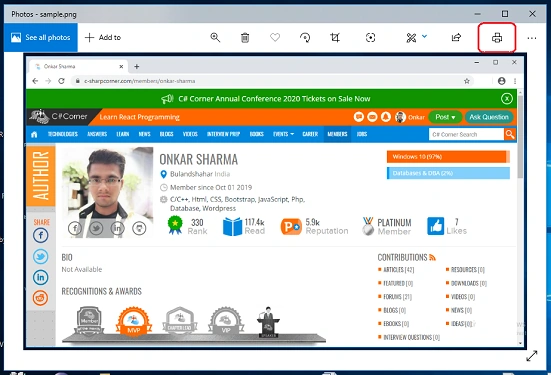Open the Articles [42] link

pos(398,270)
